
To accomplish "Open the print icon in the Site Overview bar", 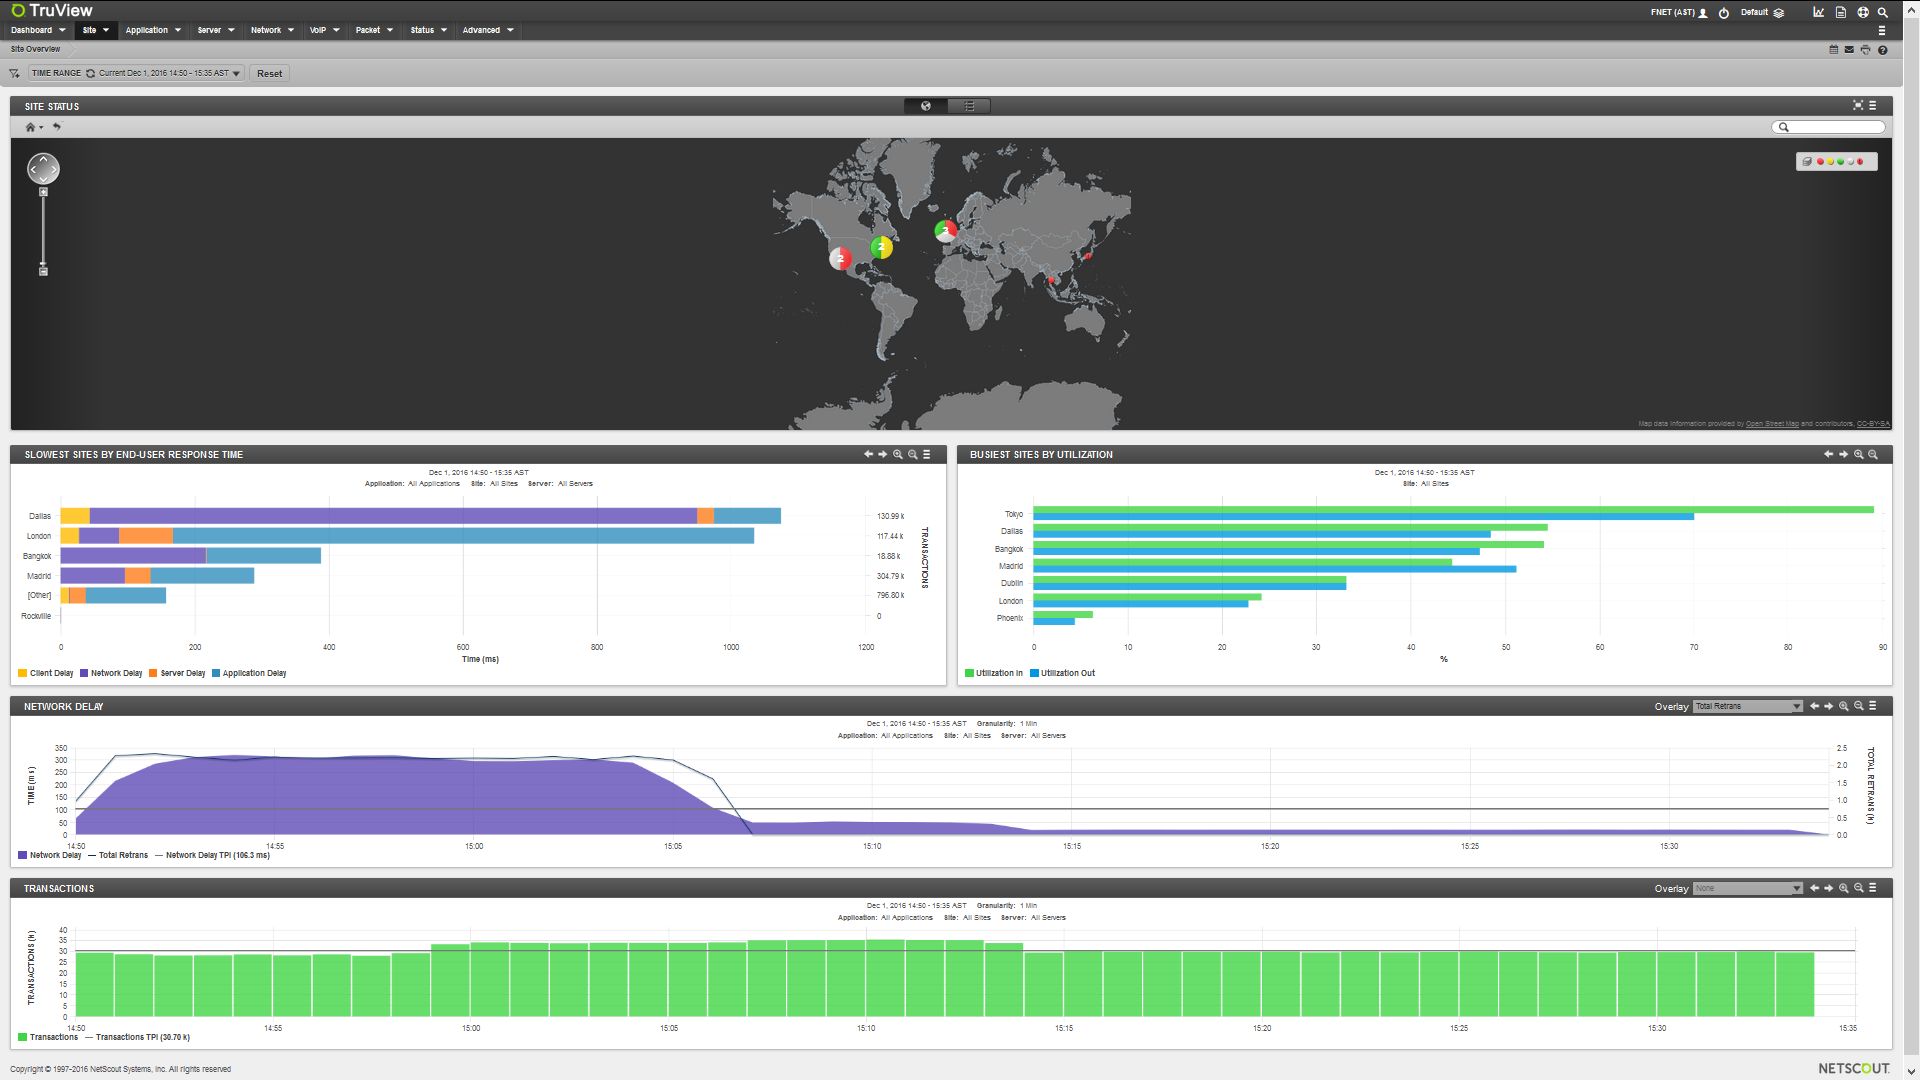I will [x=1864, y=48].
